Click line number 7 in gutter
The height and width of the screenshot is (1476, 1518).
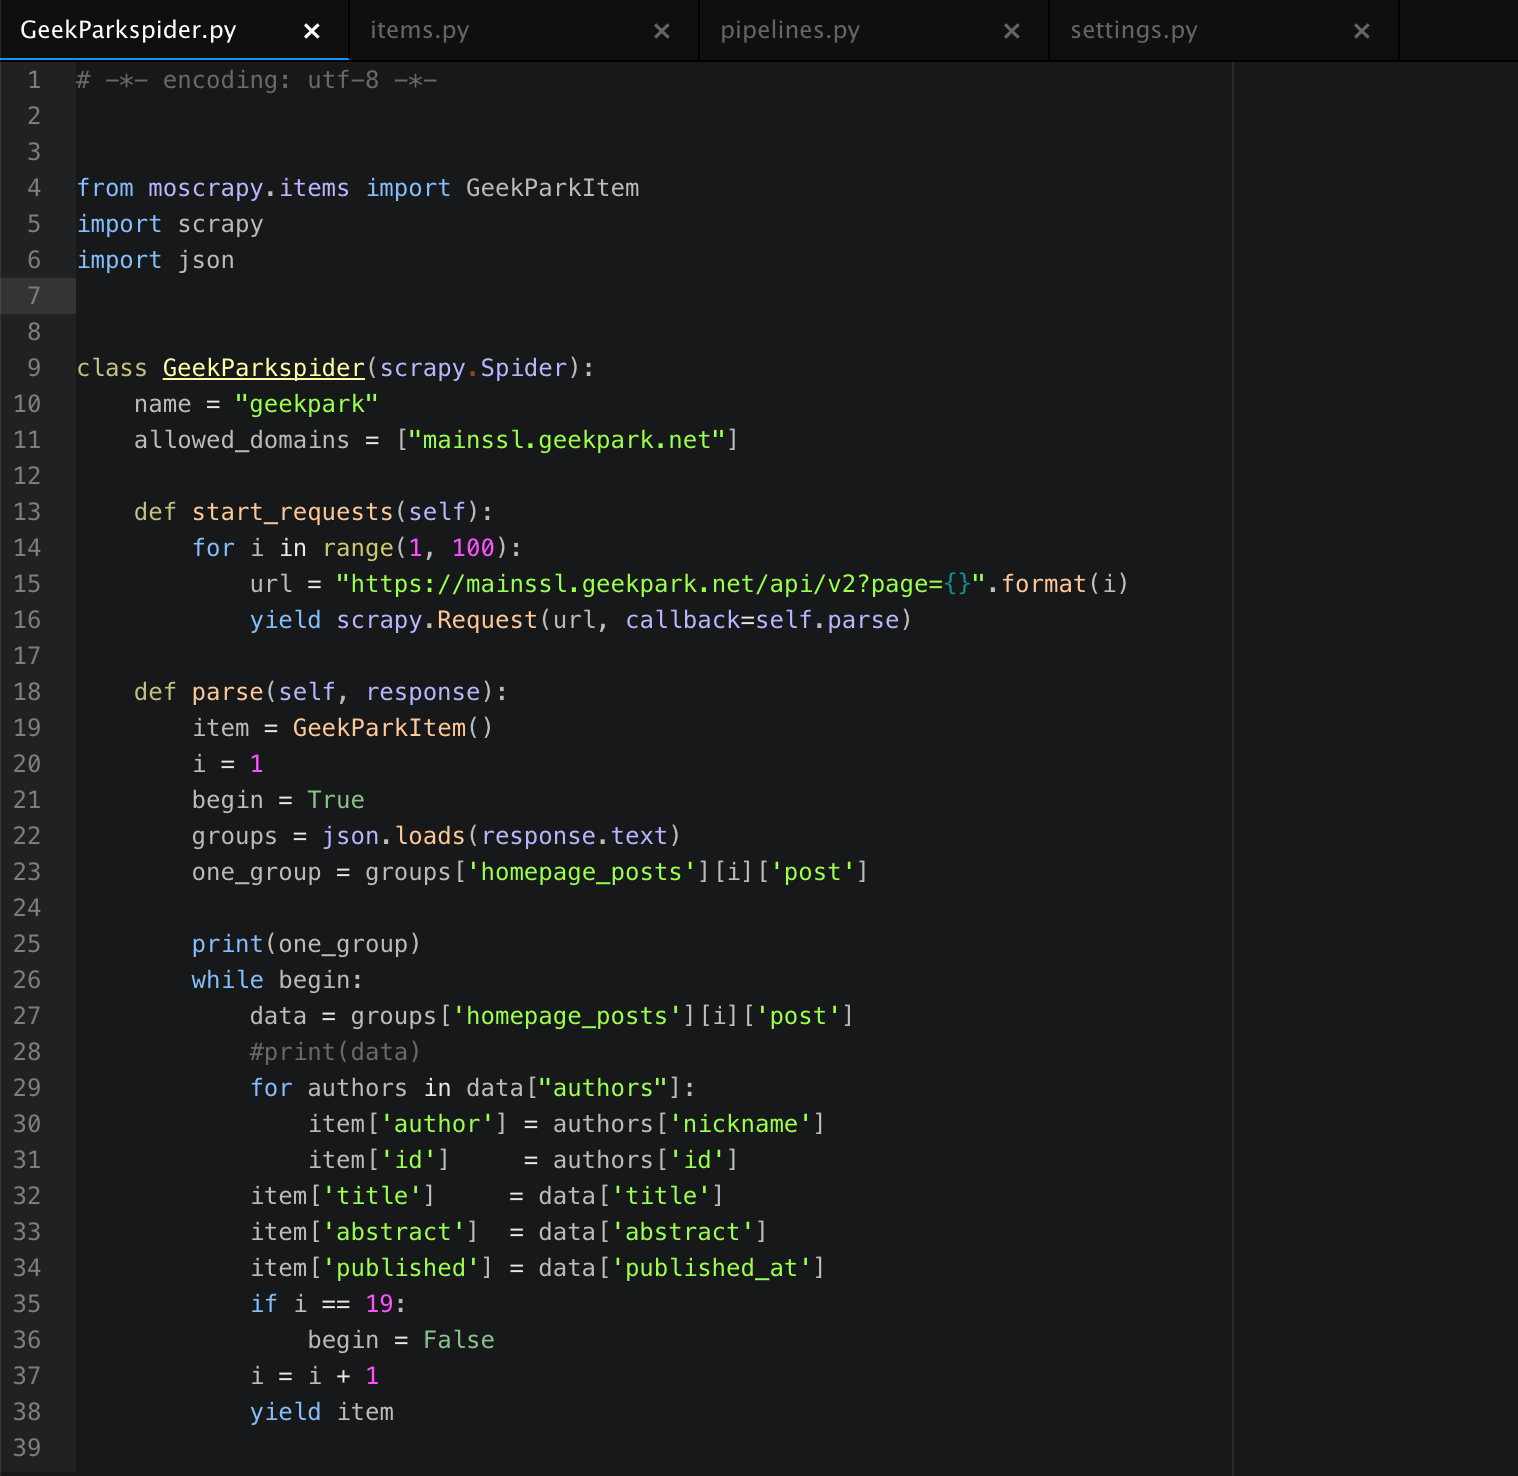click(34, 296)
